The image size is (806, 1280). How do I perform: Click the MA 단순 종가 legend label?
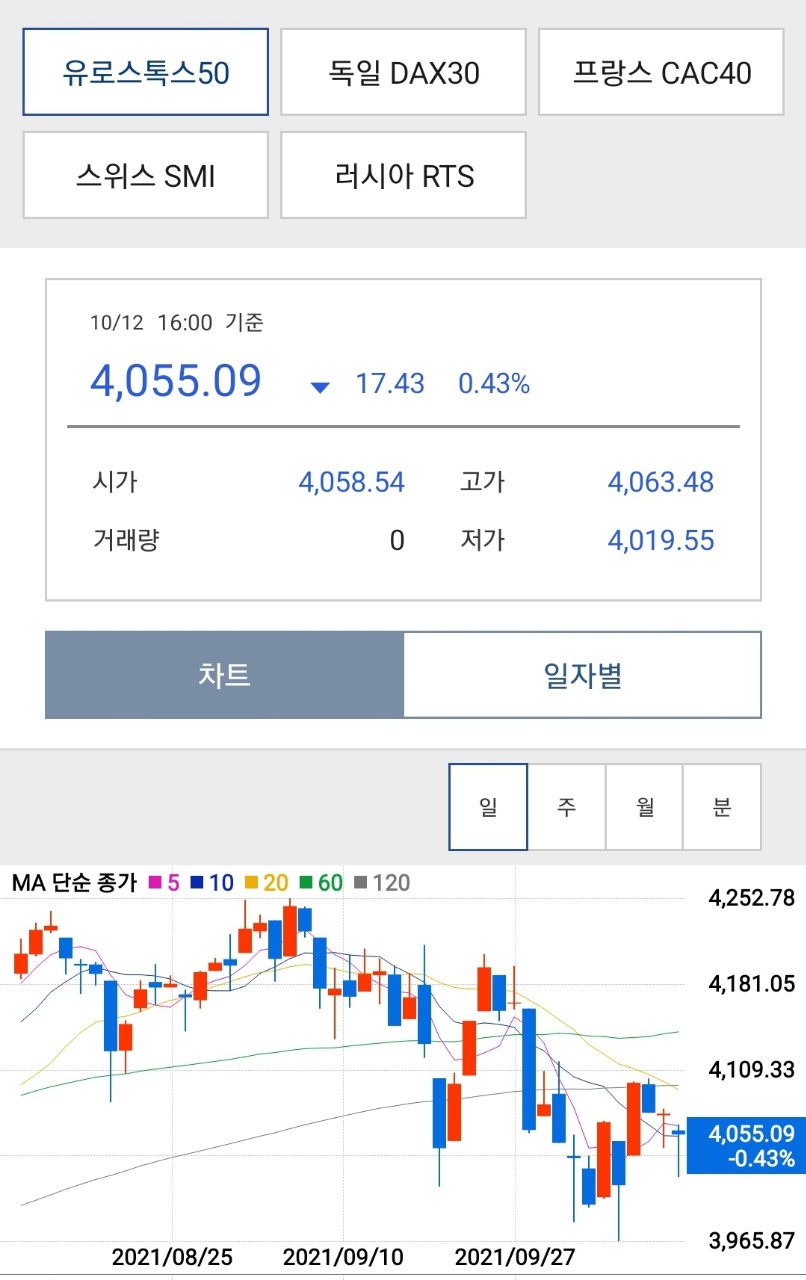coord(76,883)
